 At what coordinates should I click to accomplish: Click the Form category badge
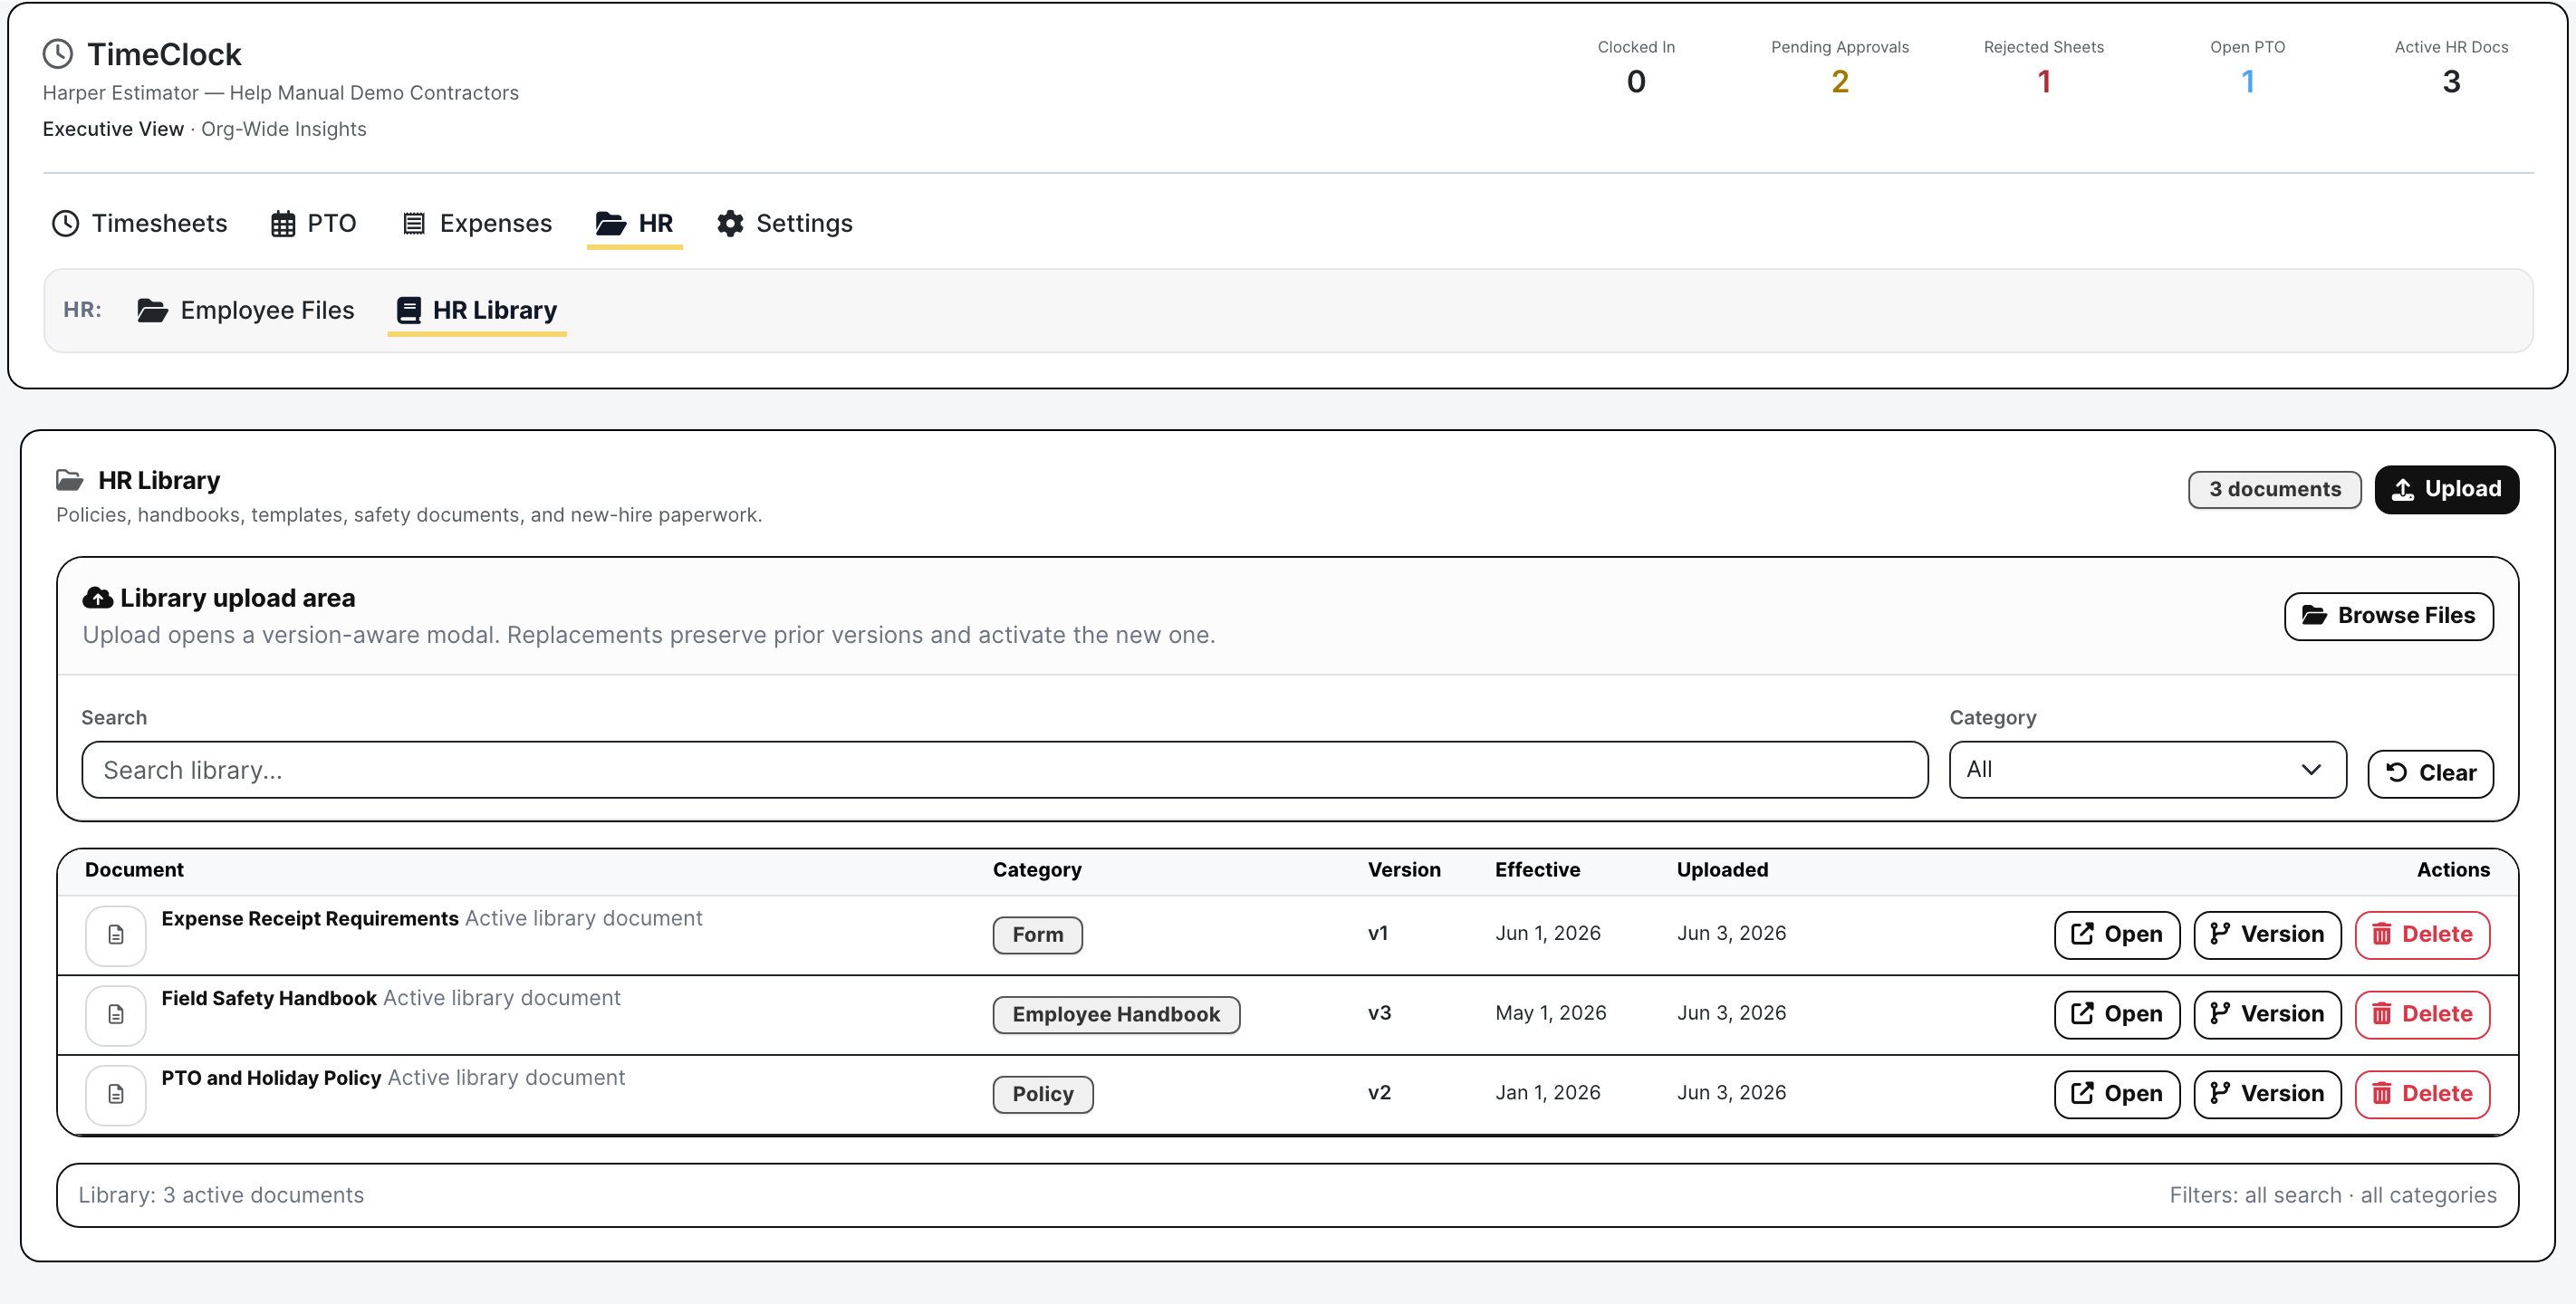click(1037, 935)
